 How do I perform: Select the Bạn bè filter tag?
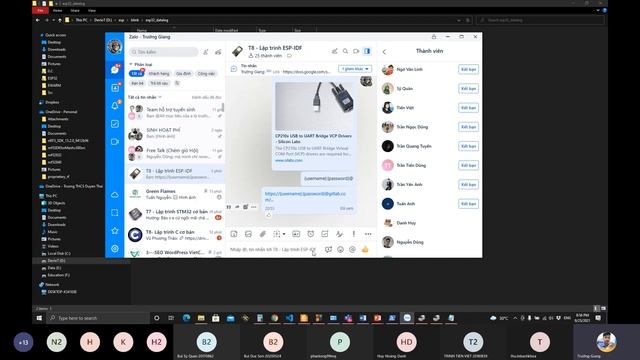pos(138,83)
